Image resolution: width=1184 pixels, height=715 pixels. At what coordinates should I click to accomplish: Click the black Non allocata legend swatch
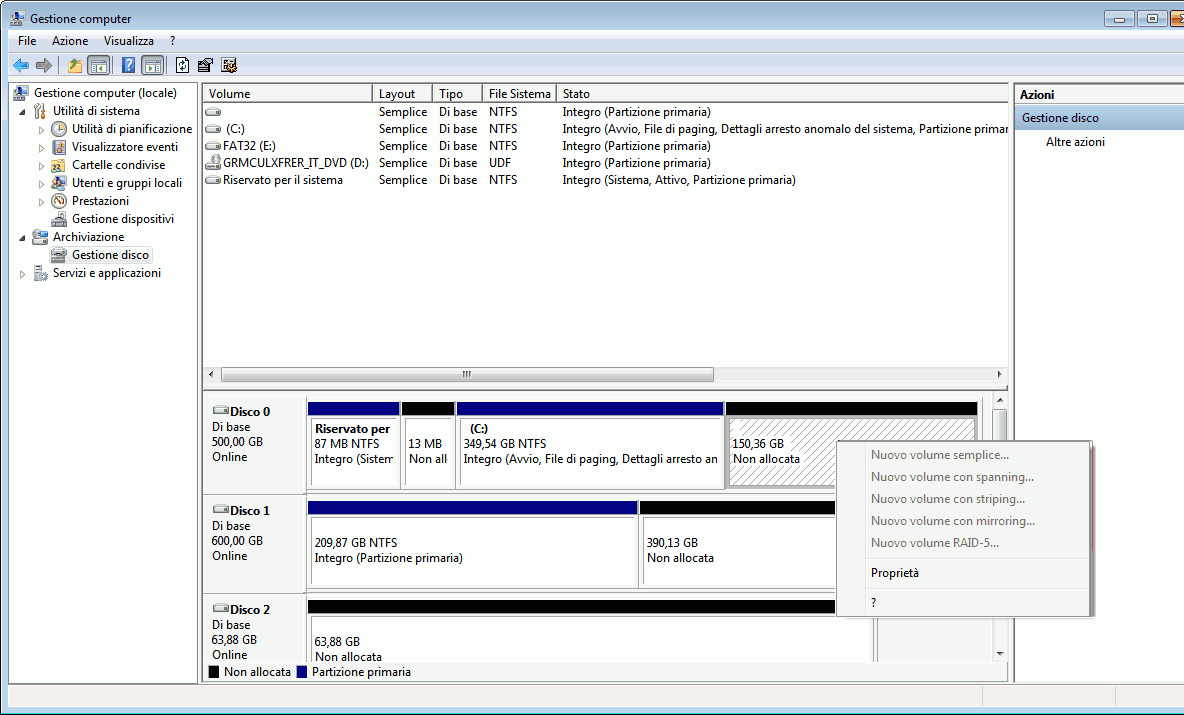click(x=214, y=672)
